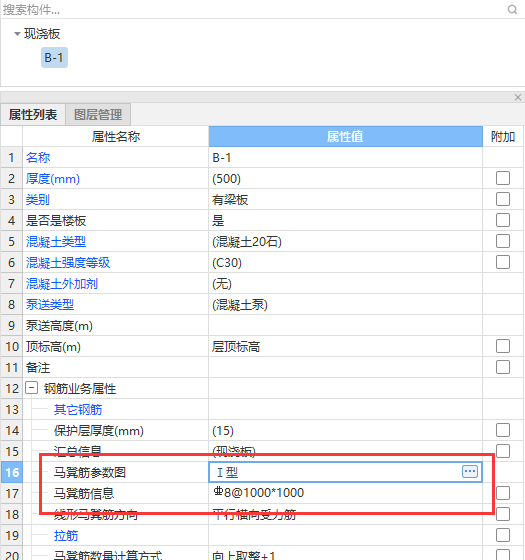525x560 pixels.
Task: Click the 属性名称 column header
Action: click(x=116, y=136)
